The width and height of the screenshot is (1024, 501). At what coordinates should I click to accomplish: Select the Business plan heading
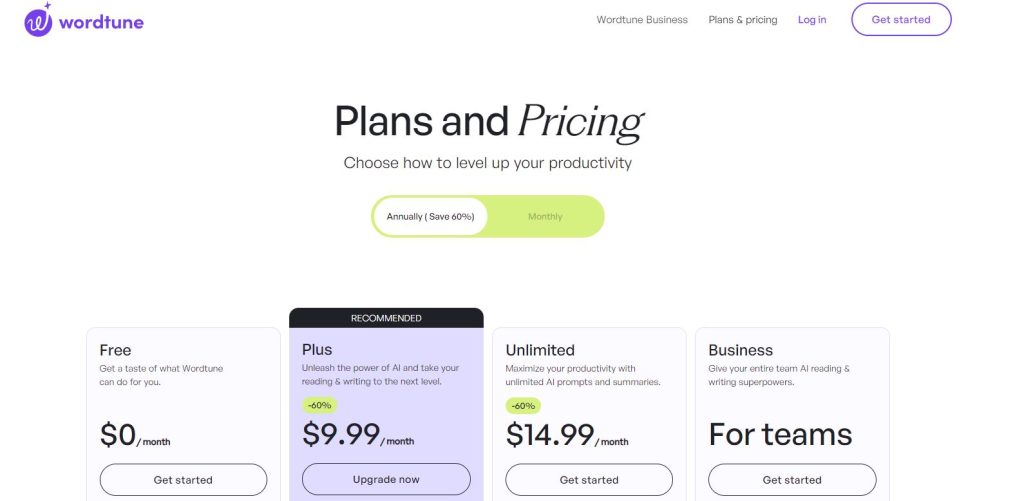(x=741, y=350)
